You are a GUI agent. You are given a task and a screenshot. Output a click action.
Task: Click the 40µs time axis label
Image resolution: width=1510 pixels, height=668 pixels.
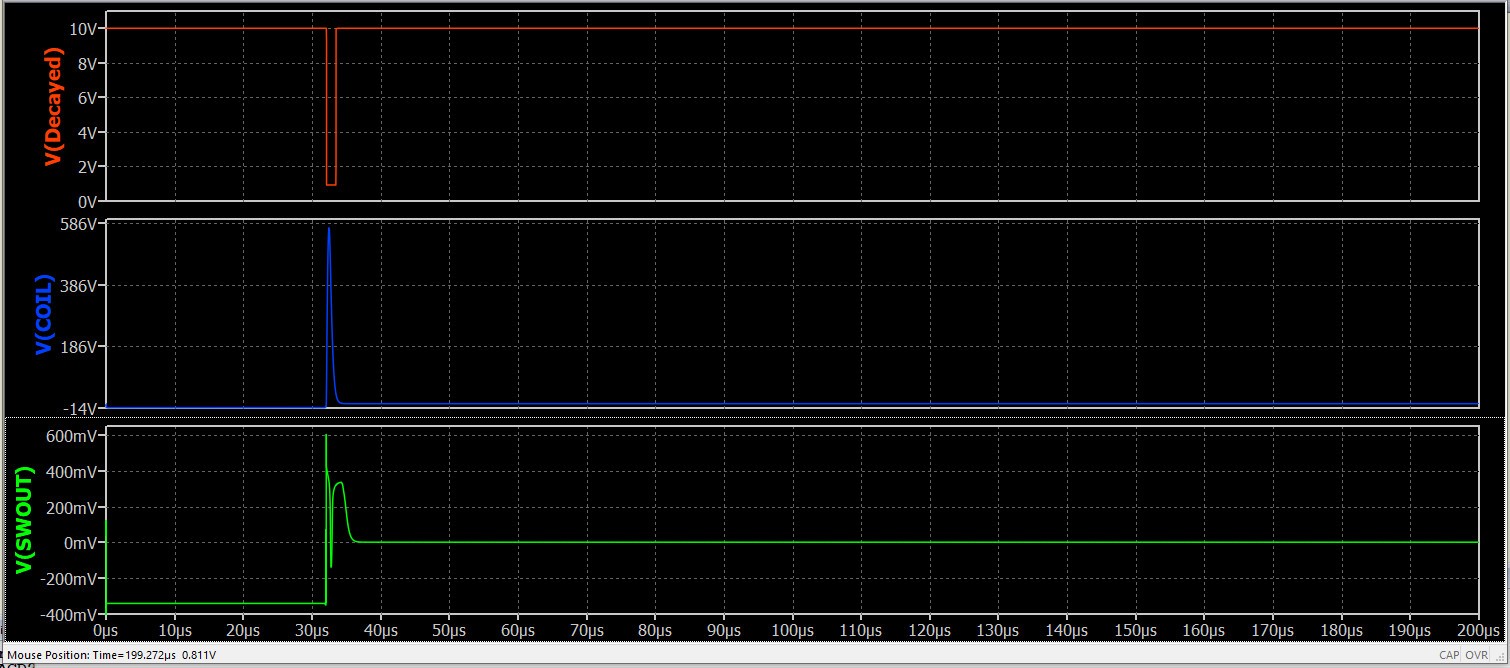point(380,631)
